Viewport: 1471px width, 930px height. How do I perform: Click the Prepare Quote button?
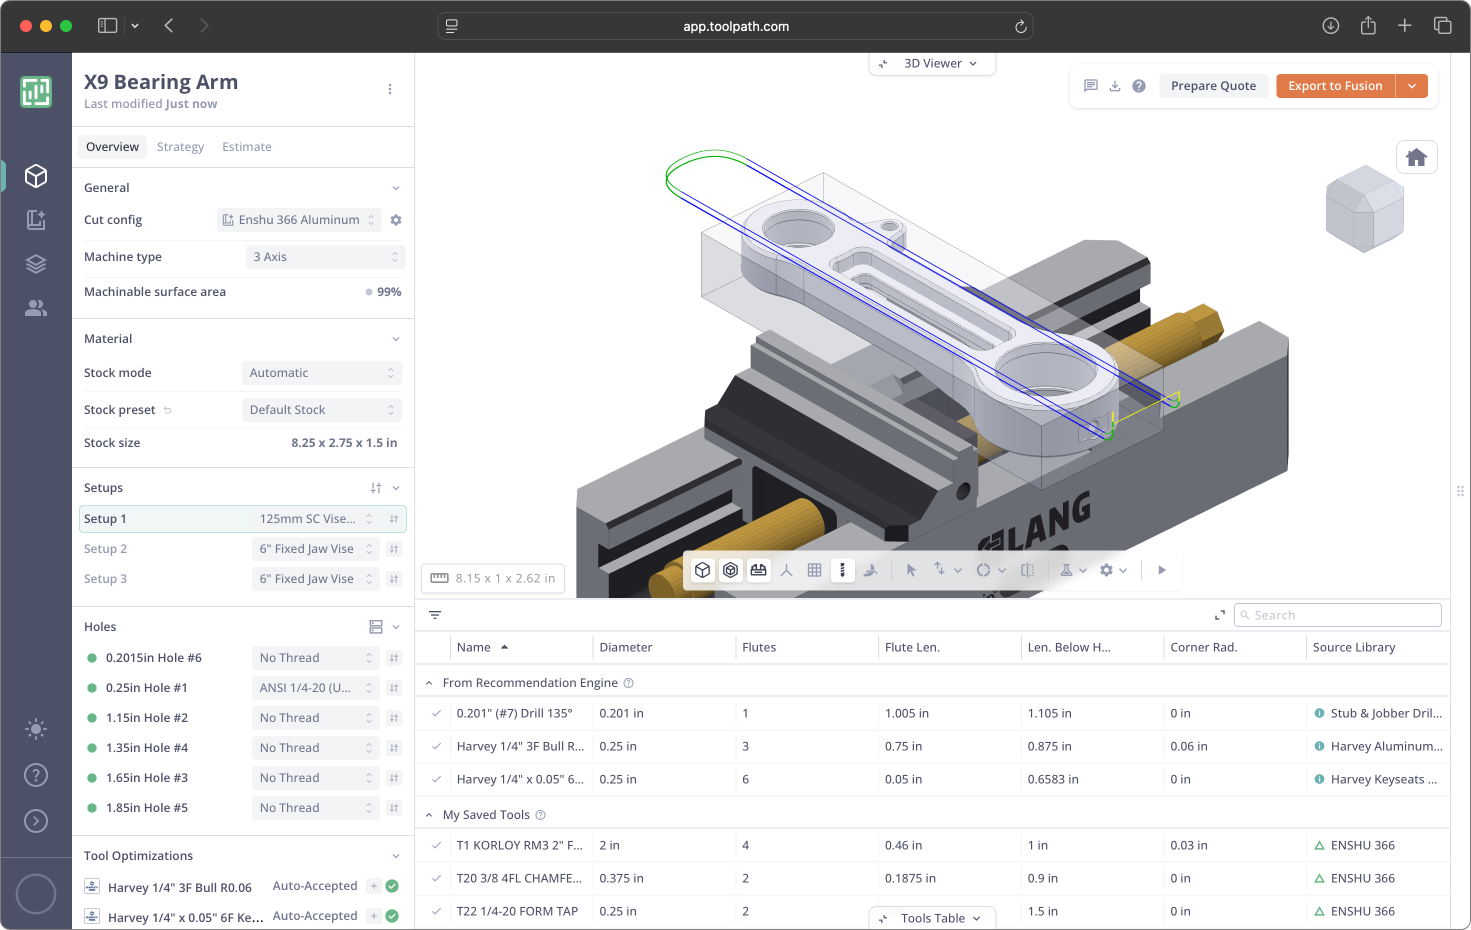pos(1213,86)
